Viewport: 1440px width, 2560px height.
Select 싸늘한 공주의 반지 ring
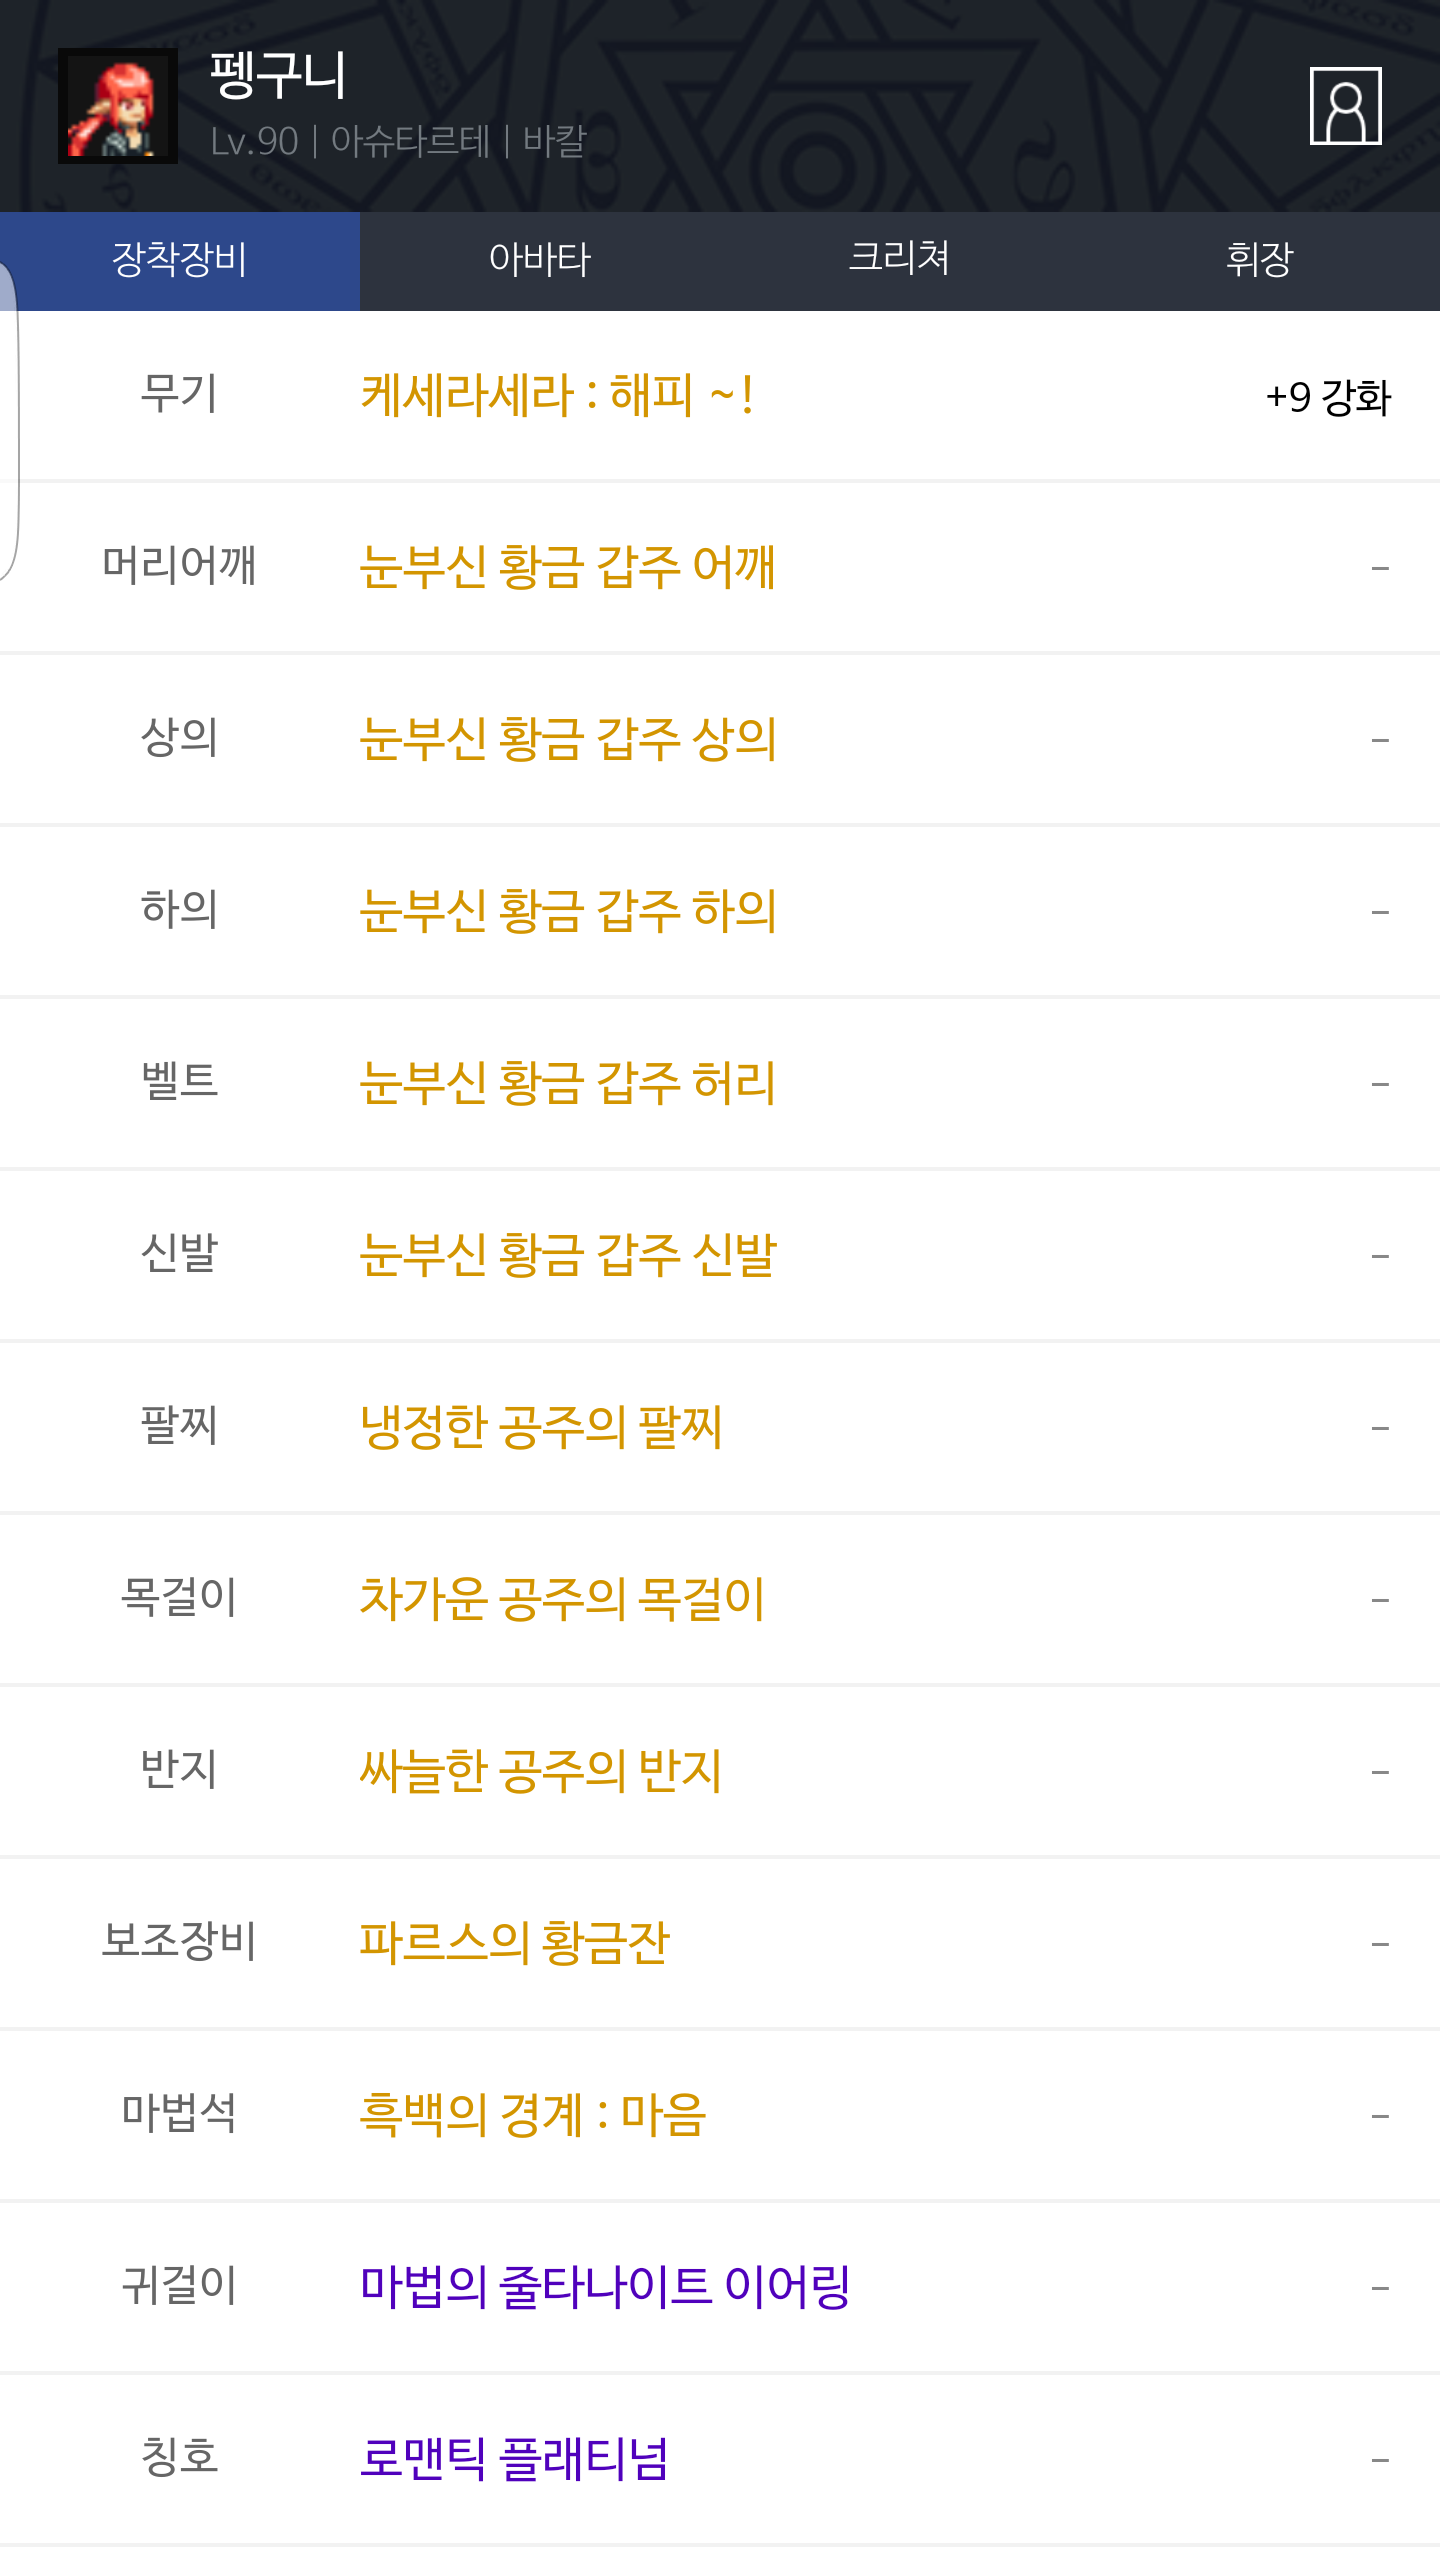pos(540,1771)
